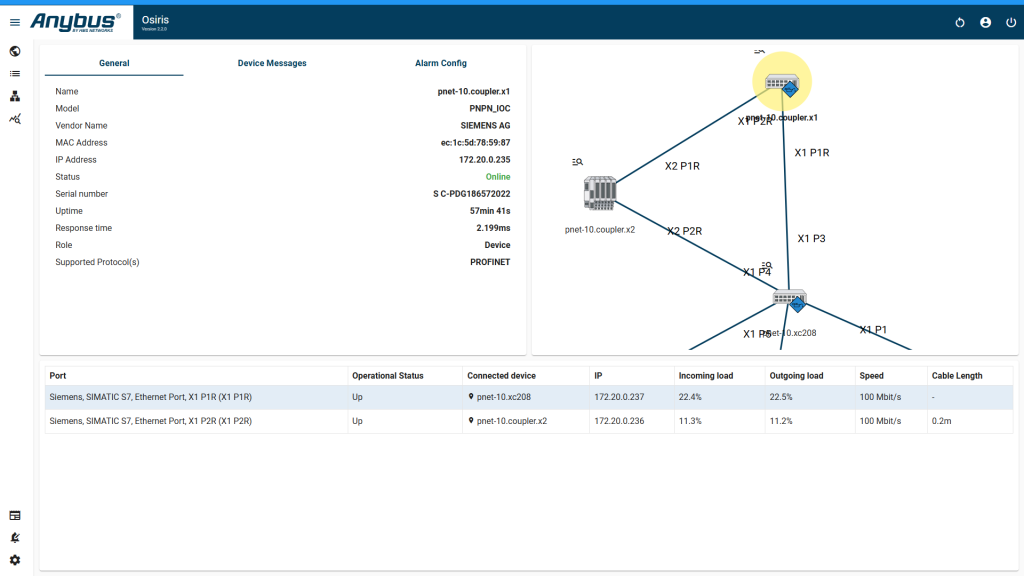Screen dimensions: 1024x576
Task: Click cable length value 0.2m
Action: (941, 421)
